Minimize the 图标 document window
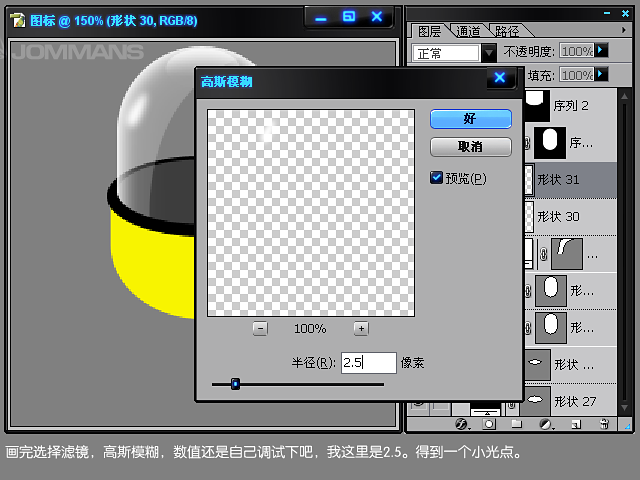This screenshot has height=480, width=640. (x=321, y=19)
